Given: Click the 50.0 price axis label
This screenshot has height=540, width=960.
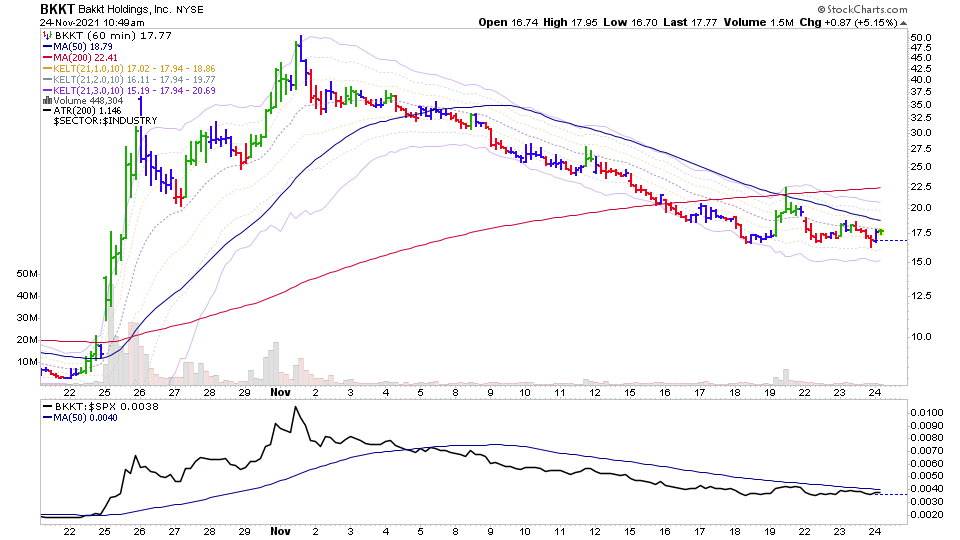Looking at the screenshot, I should [921, 38].
